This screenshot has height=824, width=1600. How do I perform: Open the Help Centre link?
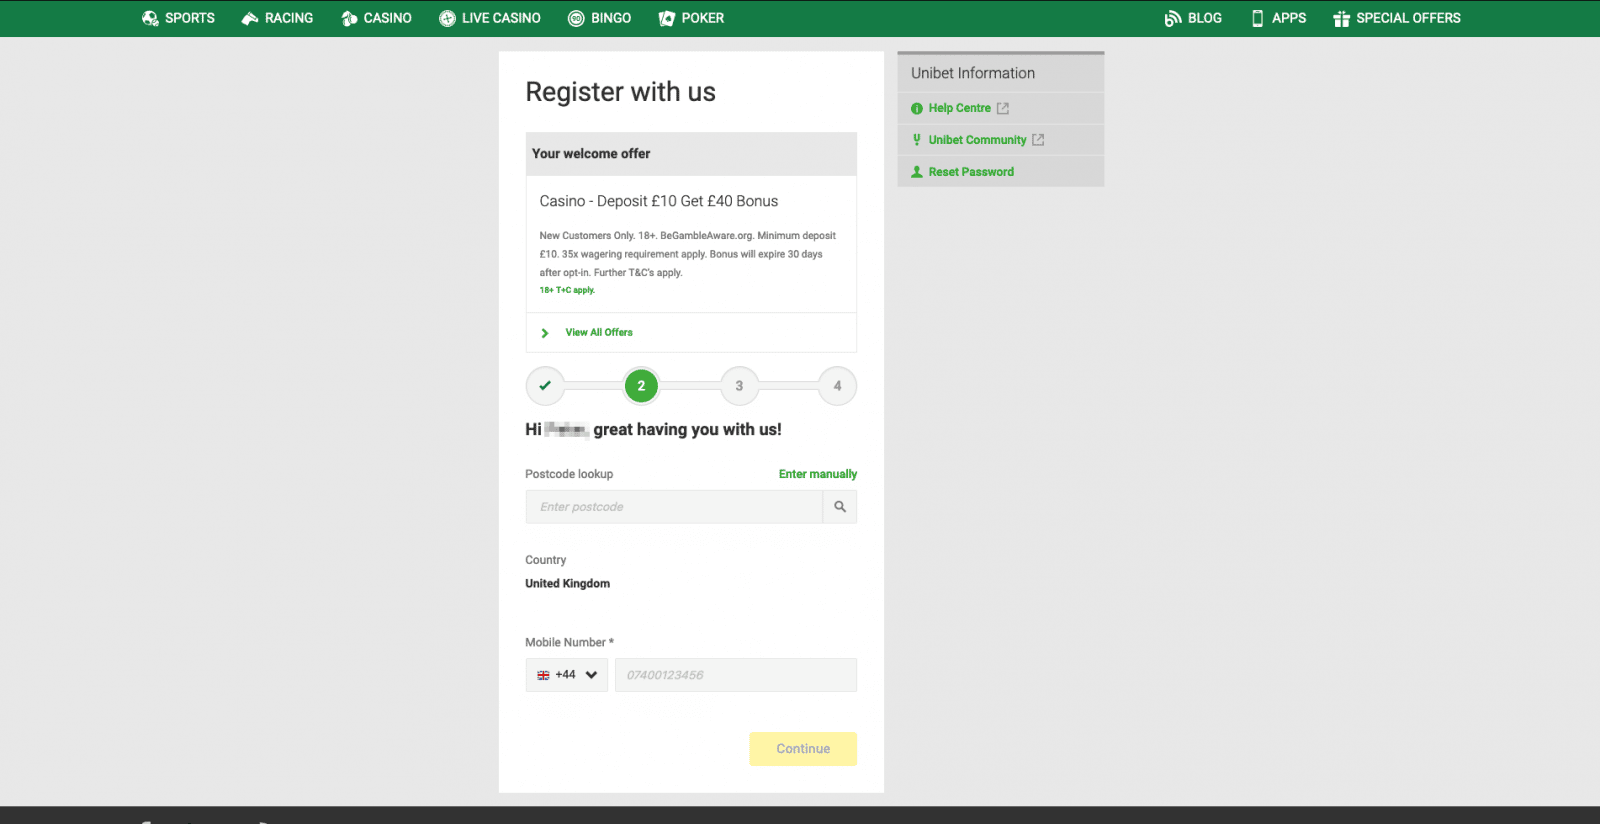tap(960, 108)
